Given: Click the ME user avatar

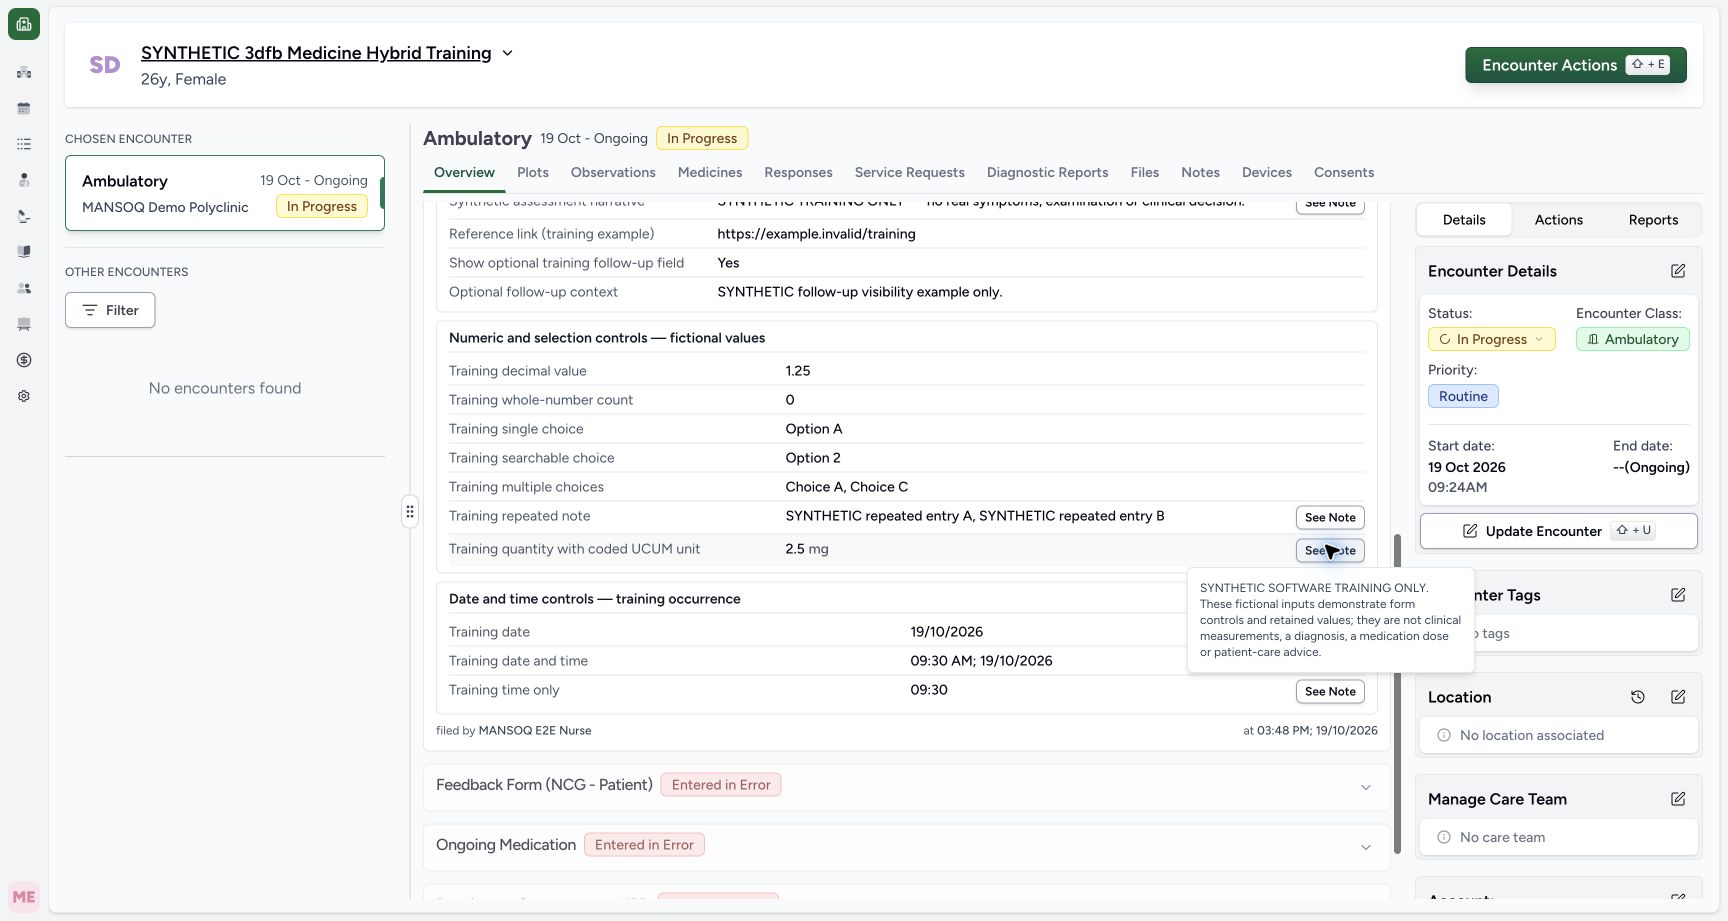Looking at the screenshot, I should pos(24,897).
